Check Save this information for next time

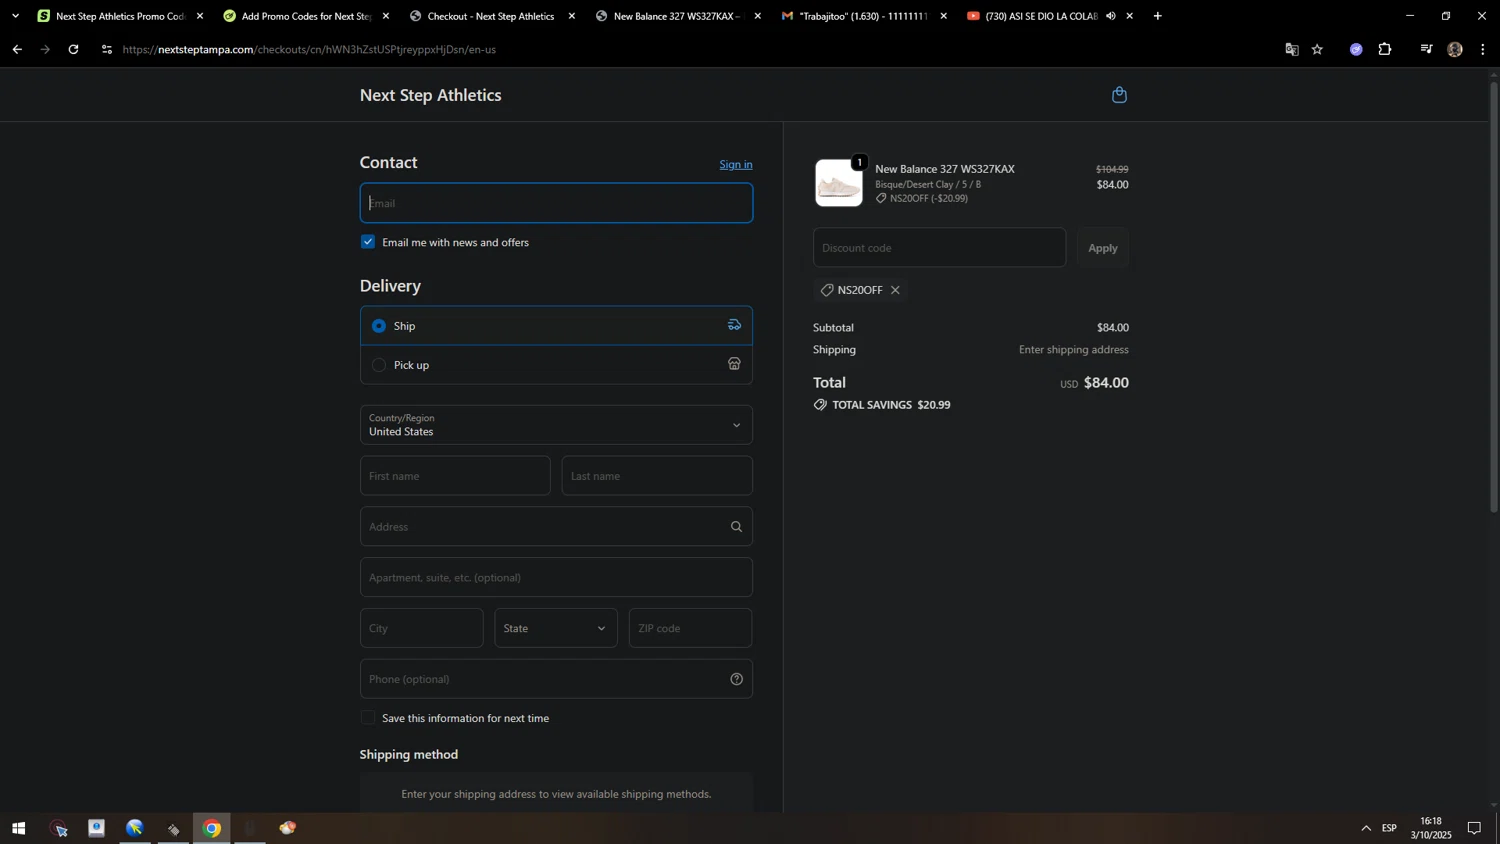pyautogui.click(x=368, y=718)
